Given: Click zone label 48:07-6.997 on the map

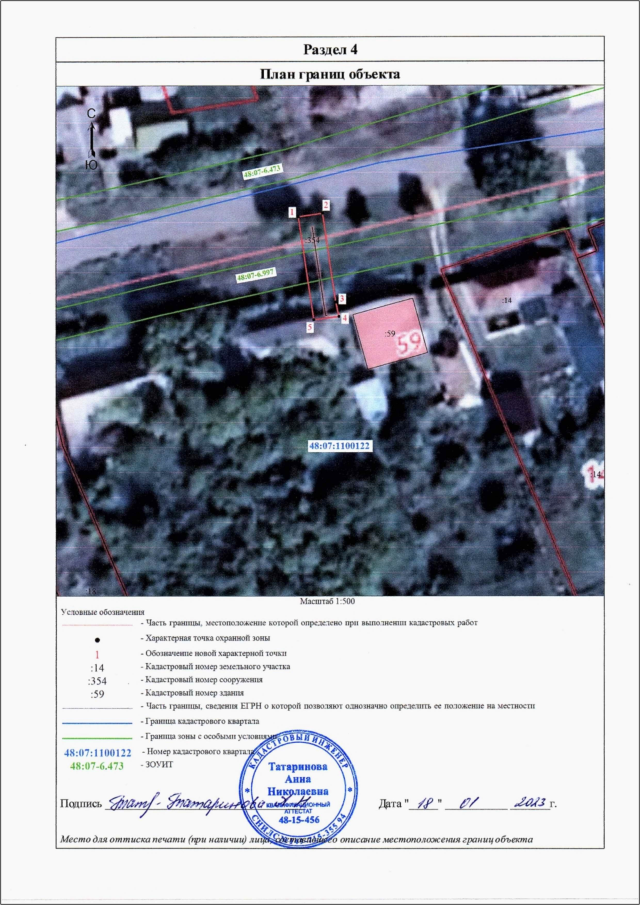Looking at the screenshot, I should click(258, 273).
